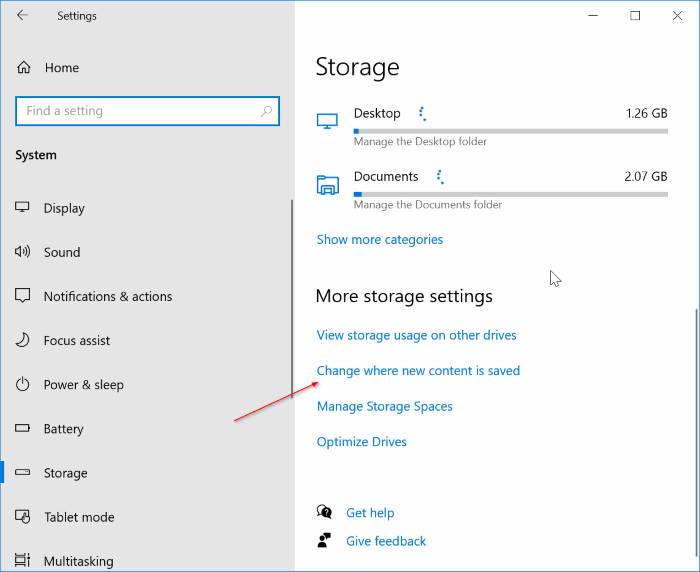Minimize the Settings window
Screen dimensions: 700x572
point(593,16)
